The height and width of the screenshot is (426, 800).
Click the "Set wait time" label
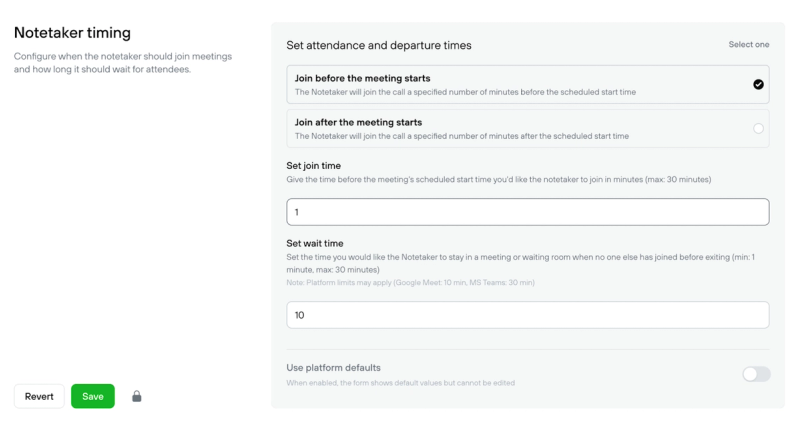pos(315,243)
